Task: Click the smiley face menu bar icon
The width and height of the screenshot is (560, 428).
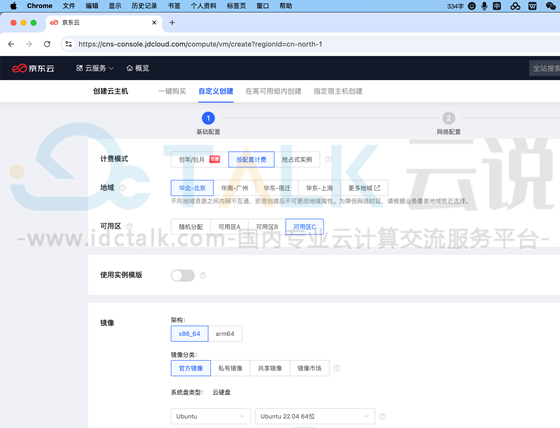Action: (472, 6)
